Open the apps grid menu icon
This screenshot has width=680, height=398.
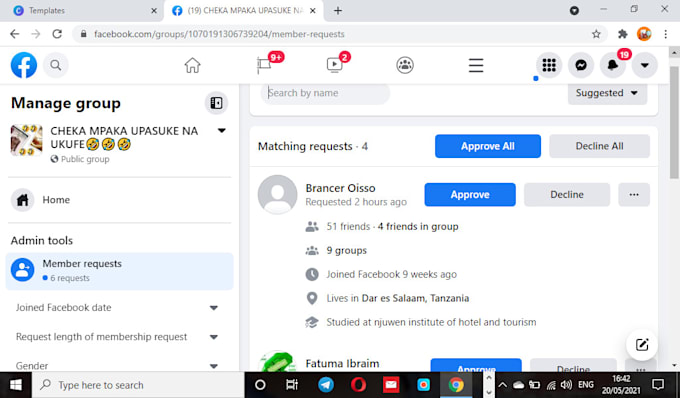click(549, 65)
